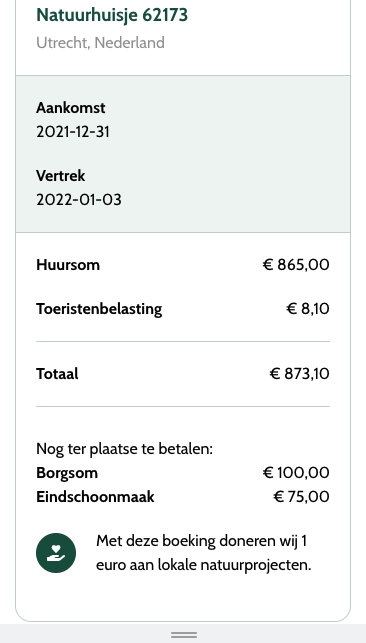This screenshot has width=366, height=643.
Task: Open the Natuurhuisje 62173 title link
Action: tap(112, 15)
